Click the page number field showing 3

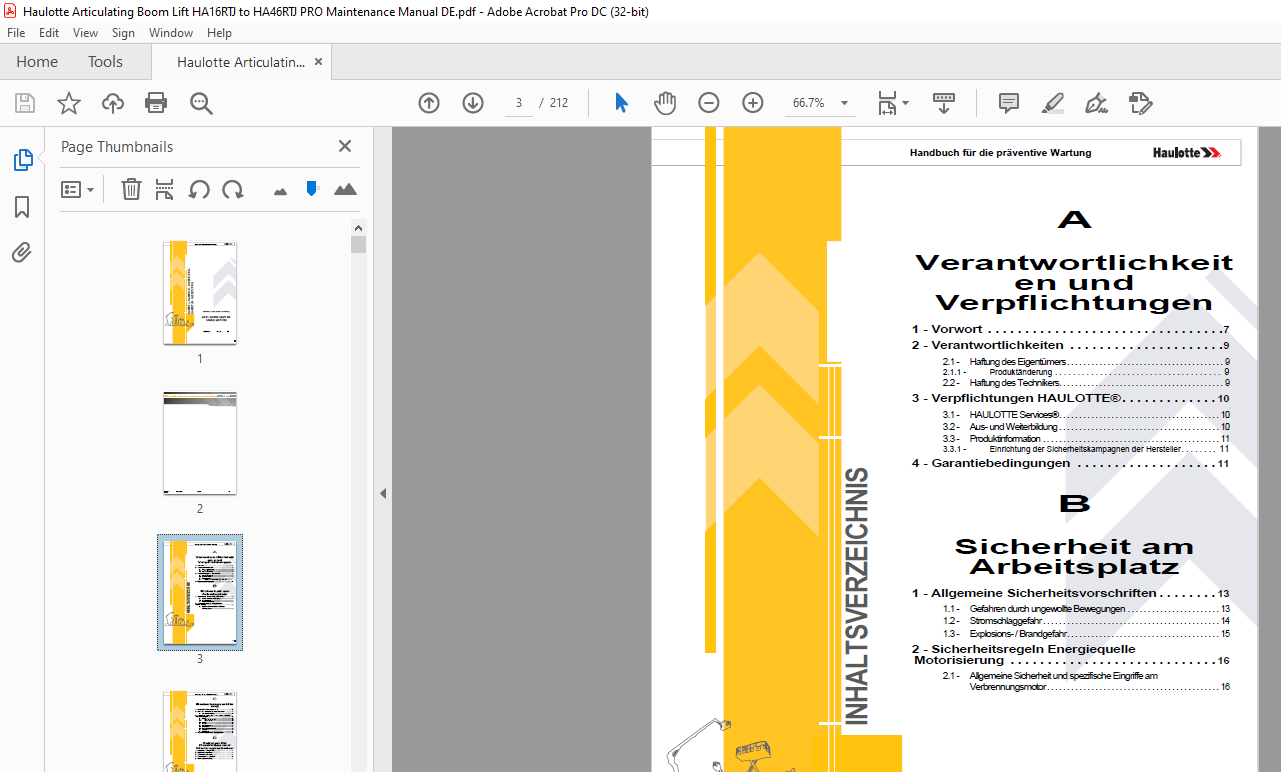pyautogui.click(x=519, y=103)
